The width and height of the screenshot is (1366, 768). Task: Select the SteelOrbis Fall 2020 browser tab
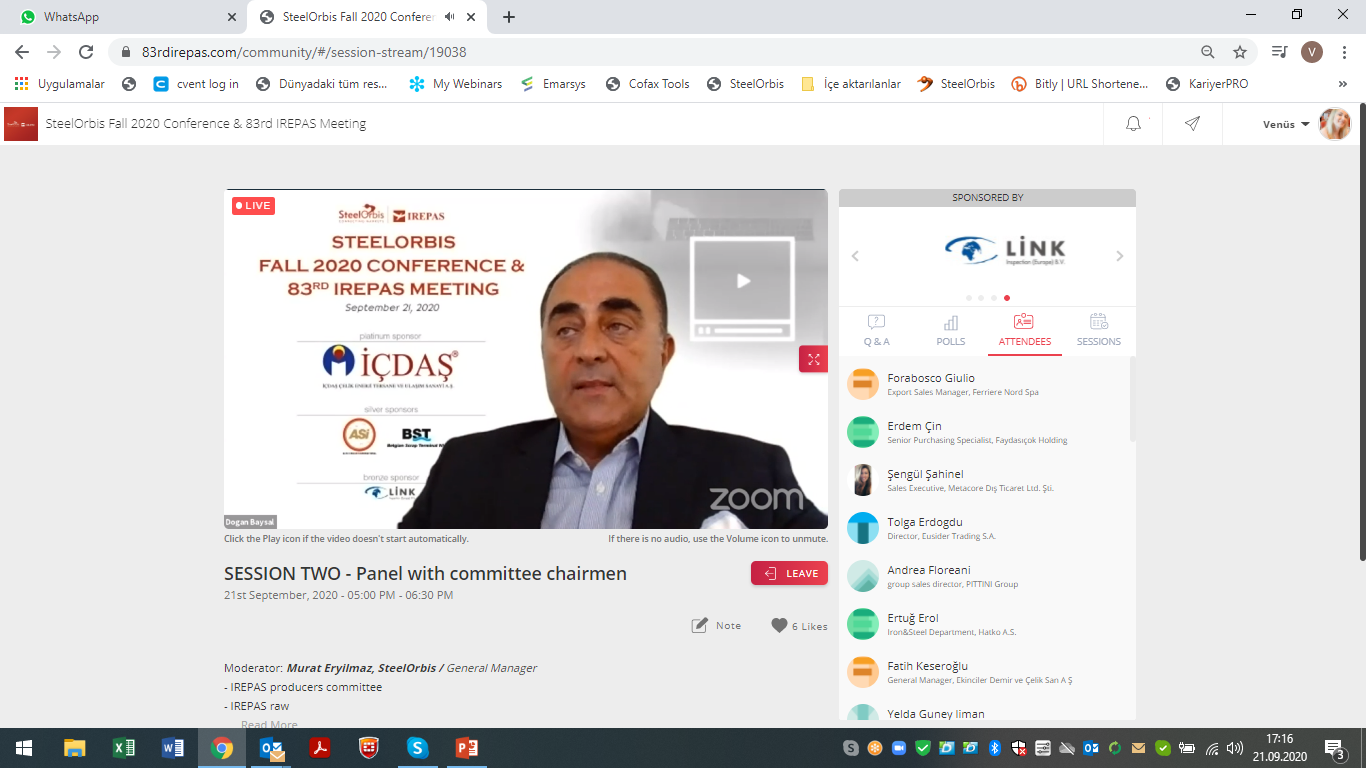(368, 17)
